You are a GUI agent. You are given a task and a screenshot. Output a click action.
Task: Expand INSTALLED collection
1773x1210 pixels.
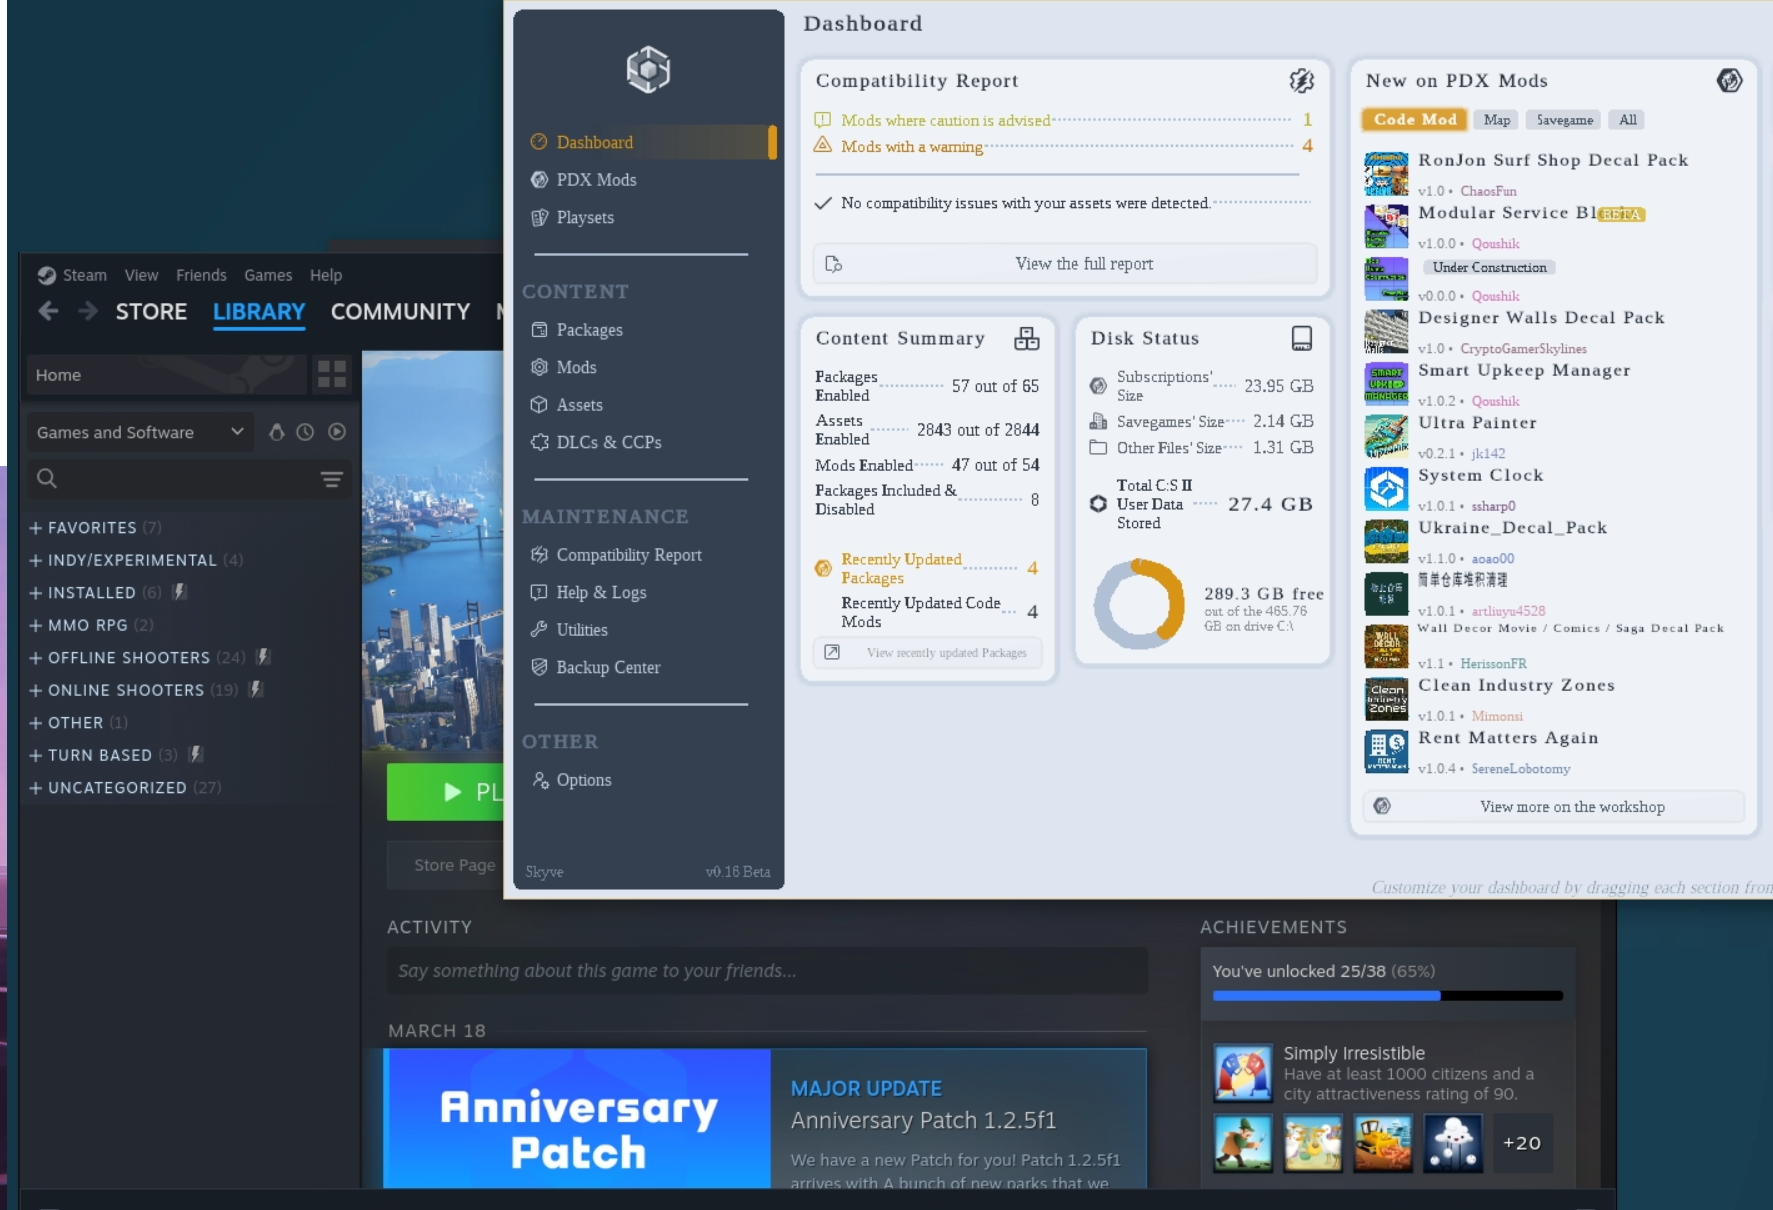point(108,593)
